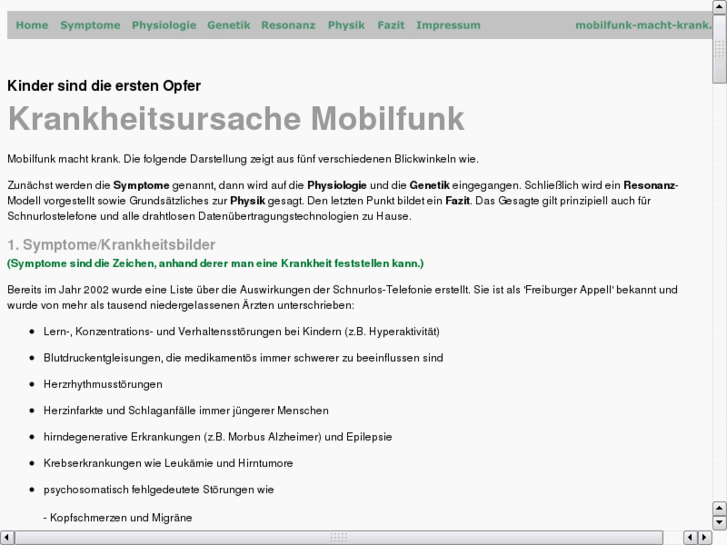The width and height of the screenshot is (727, 545).
Task: Click the paragraph starting 'Bereits im Jahr 2002'
Action: pyautogui.click(x=343, y=297)
